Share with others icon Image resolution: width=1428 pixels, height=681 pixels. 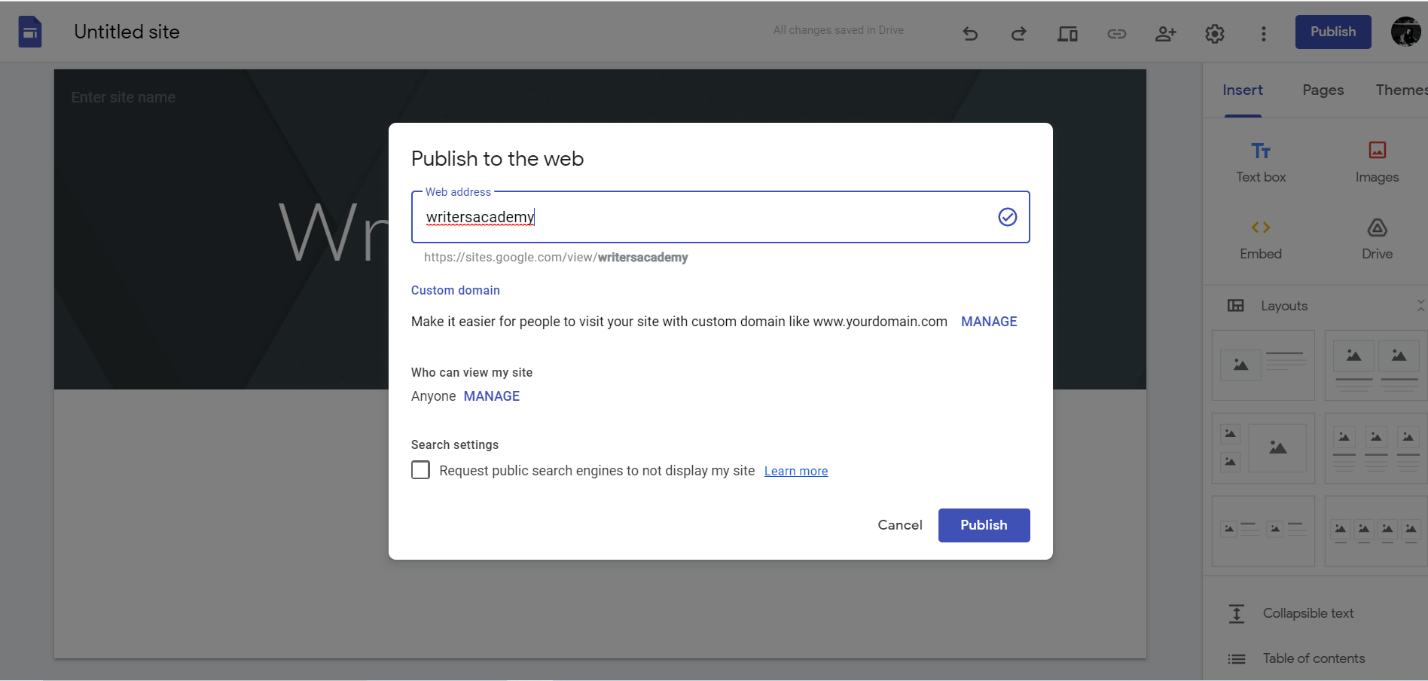(1165, 33)
